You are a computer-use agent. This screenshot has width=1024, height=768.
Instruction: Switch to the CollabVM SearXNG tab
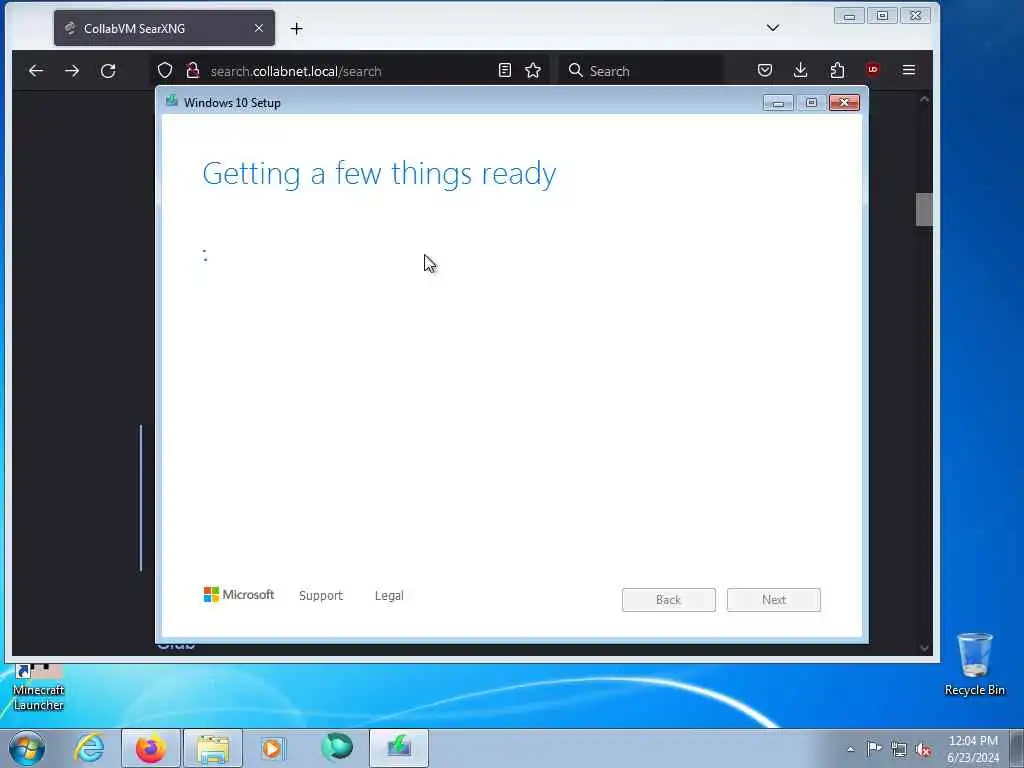(x=165, y=28)
